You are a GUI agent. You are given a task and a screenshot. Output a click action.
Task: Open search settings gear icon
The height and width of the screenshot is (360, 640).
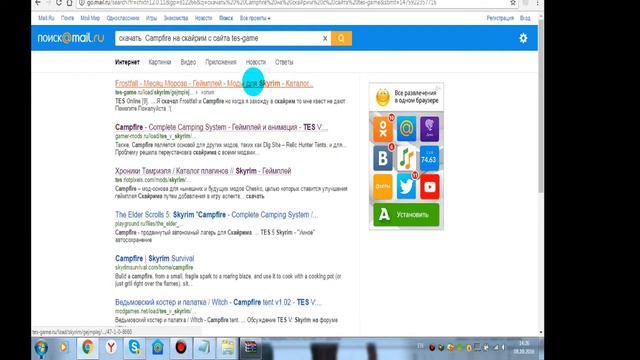(523, 38)
